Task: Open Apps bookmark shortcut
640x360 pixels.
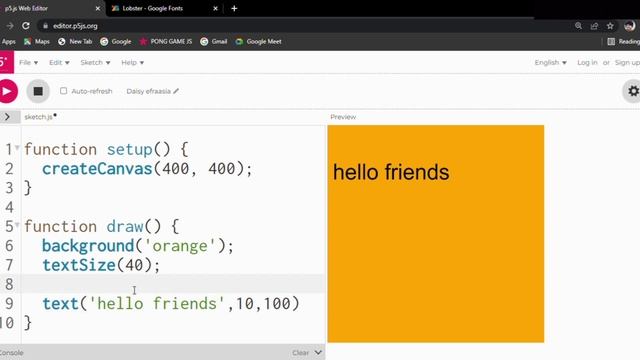Action: pos(8,42)
